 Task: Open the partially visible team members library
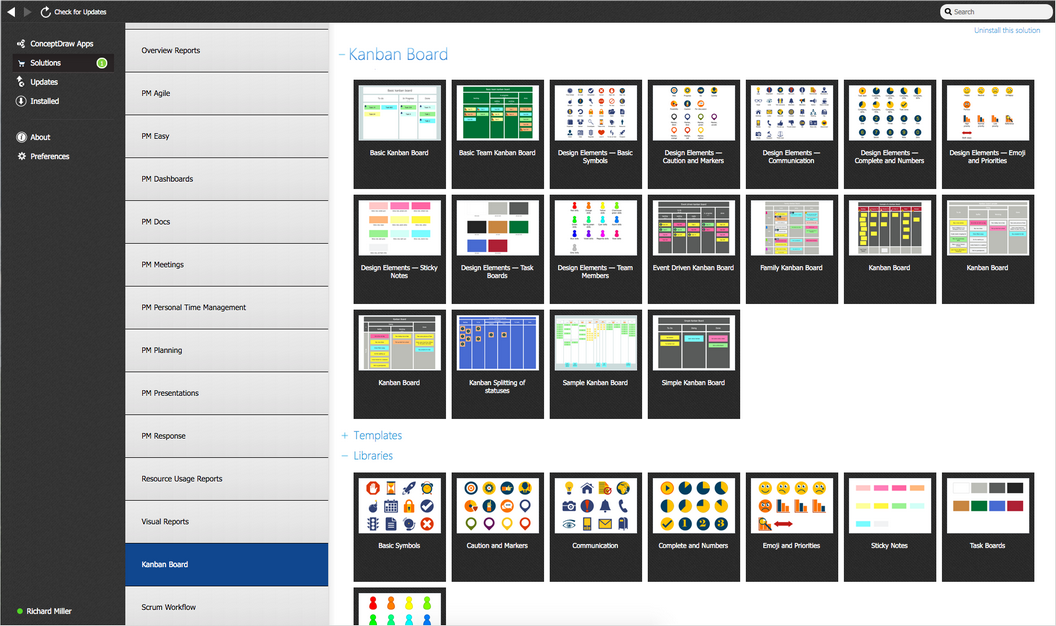[399, 606]
